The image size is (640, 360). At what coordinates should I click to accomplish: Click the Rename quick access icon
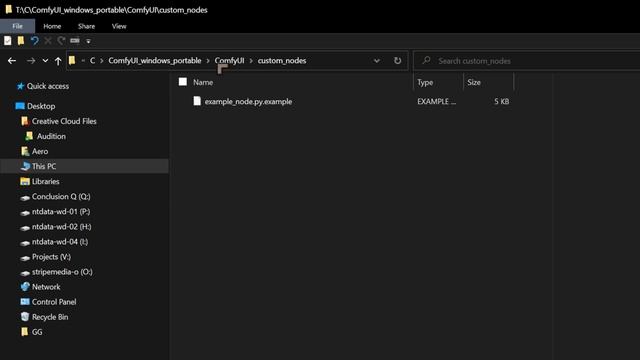pyautogui.click(x=75, y=40)
